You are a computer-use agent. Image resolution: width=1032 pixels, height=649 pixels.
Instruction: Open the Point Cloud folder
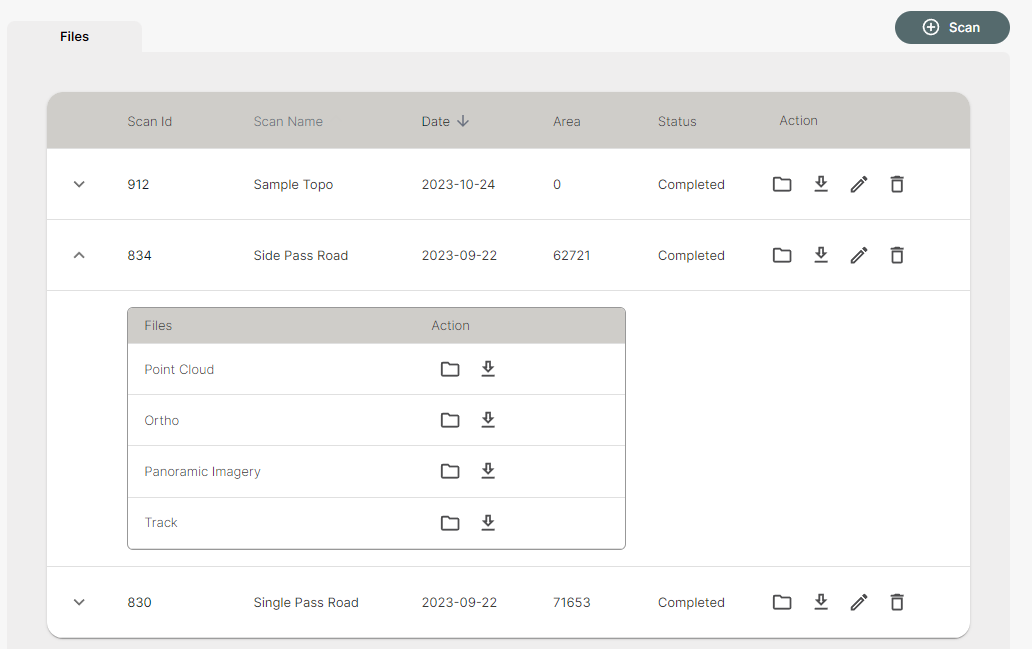click(x=450, y=369)
